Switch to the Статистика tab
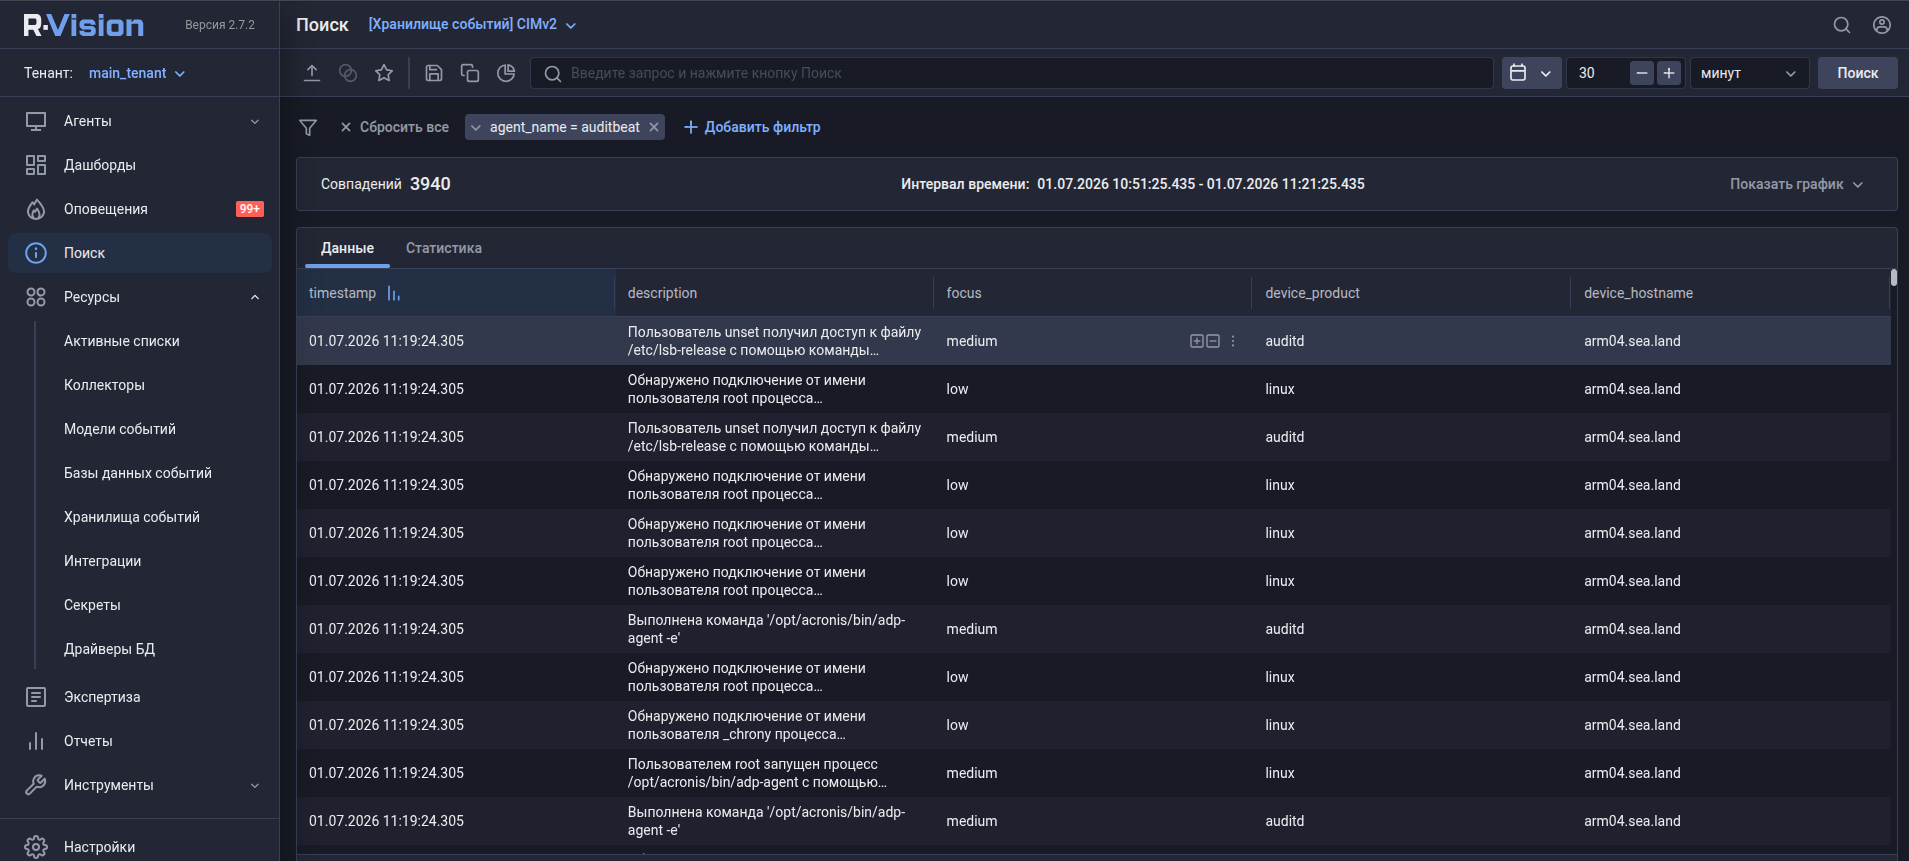The height and width of the screenshot is (861, 1909). pyautogui.click(x=444, y=248)
